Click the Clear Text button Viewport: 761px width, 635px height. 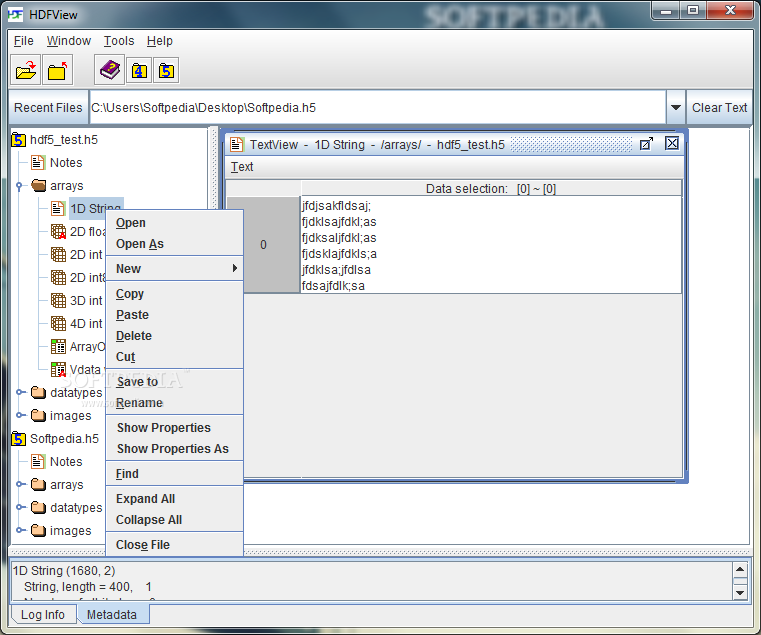[x=719, y=107]
